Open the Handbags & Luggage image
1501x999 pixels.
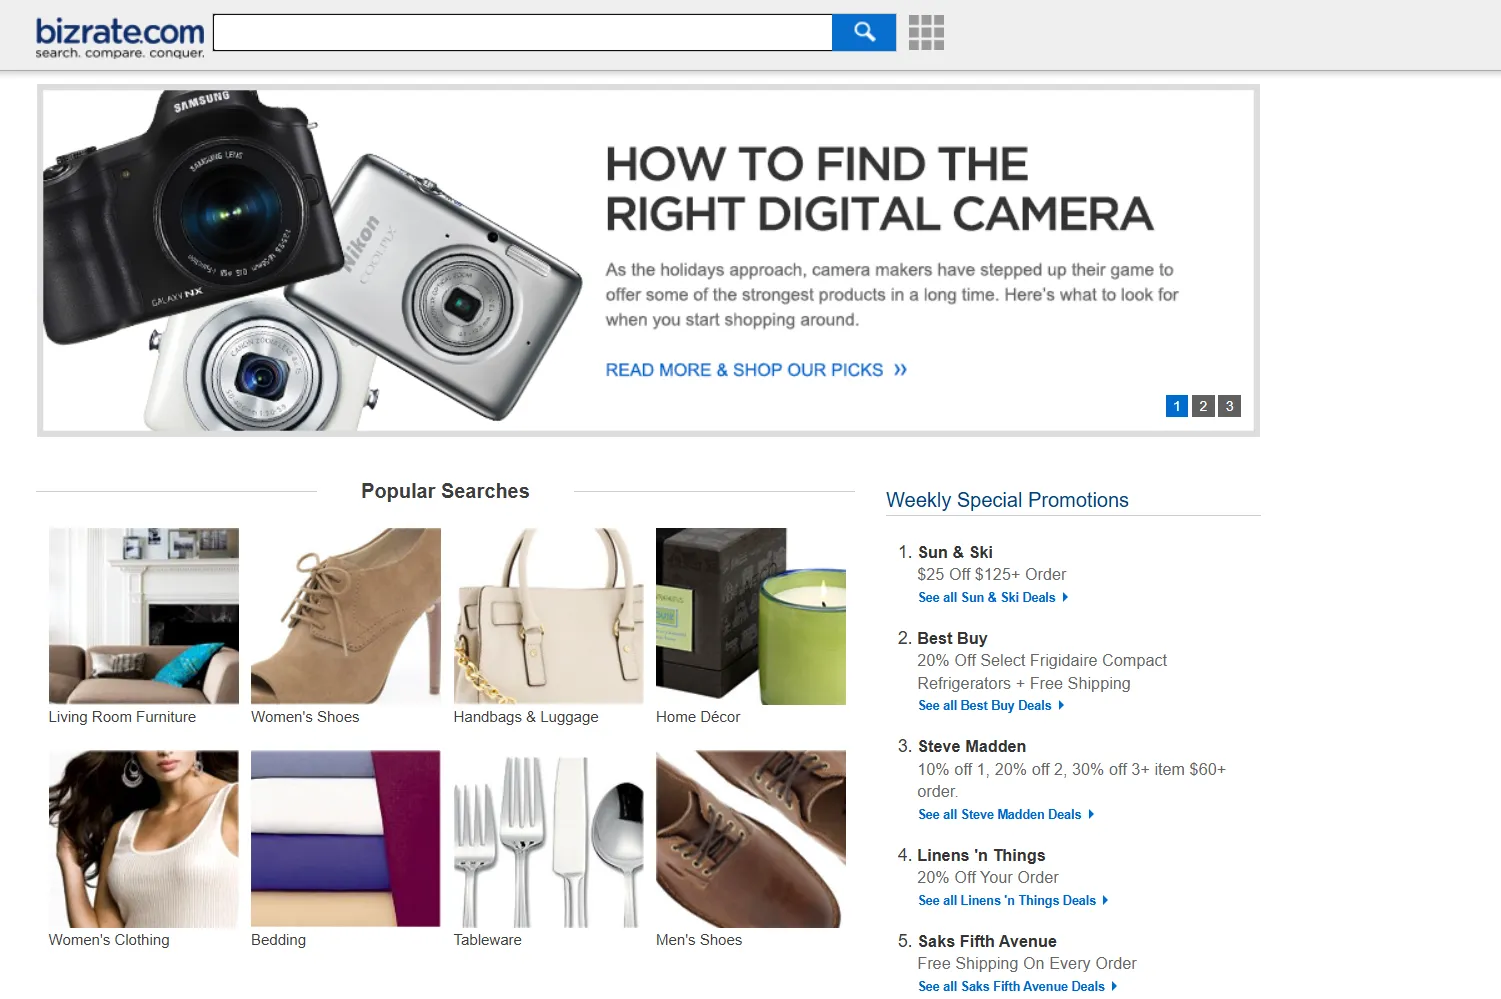pyautogui.click(x=548, y=616)
